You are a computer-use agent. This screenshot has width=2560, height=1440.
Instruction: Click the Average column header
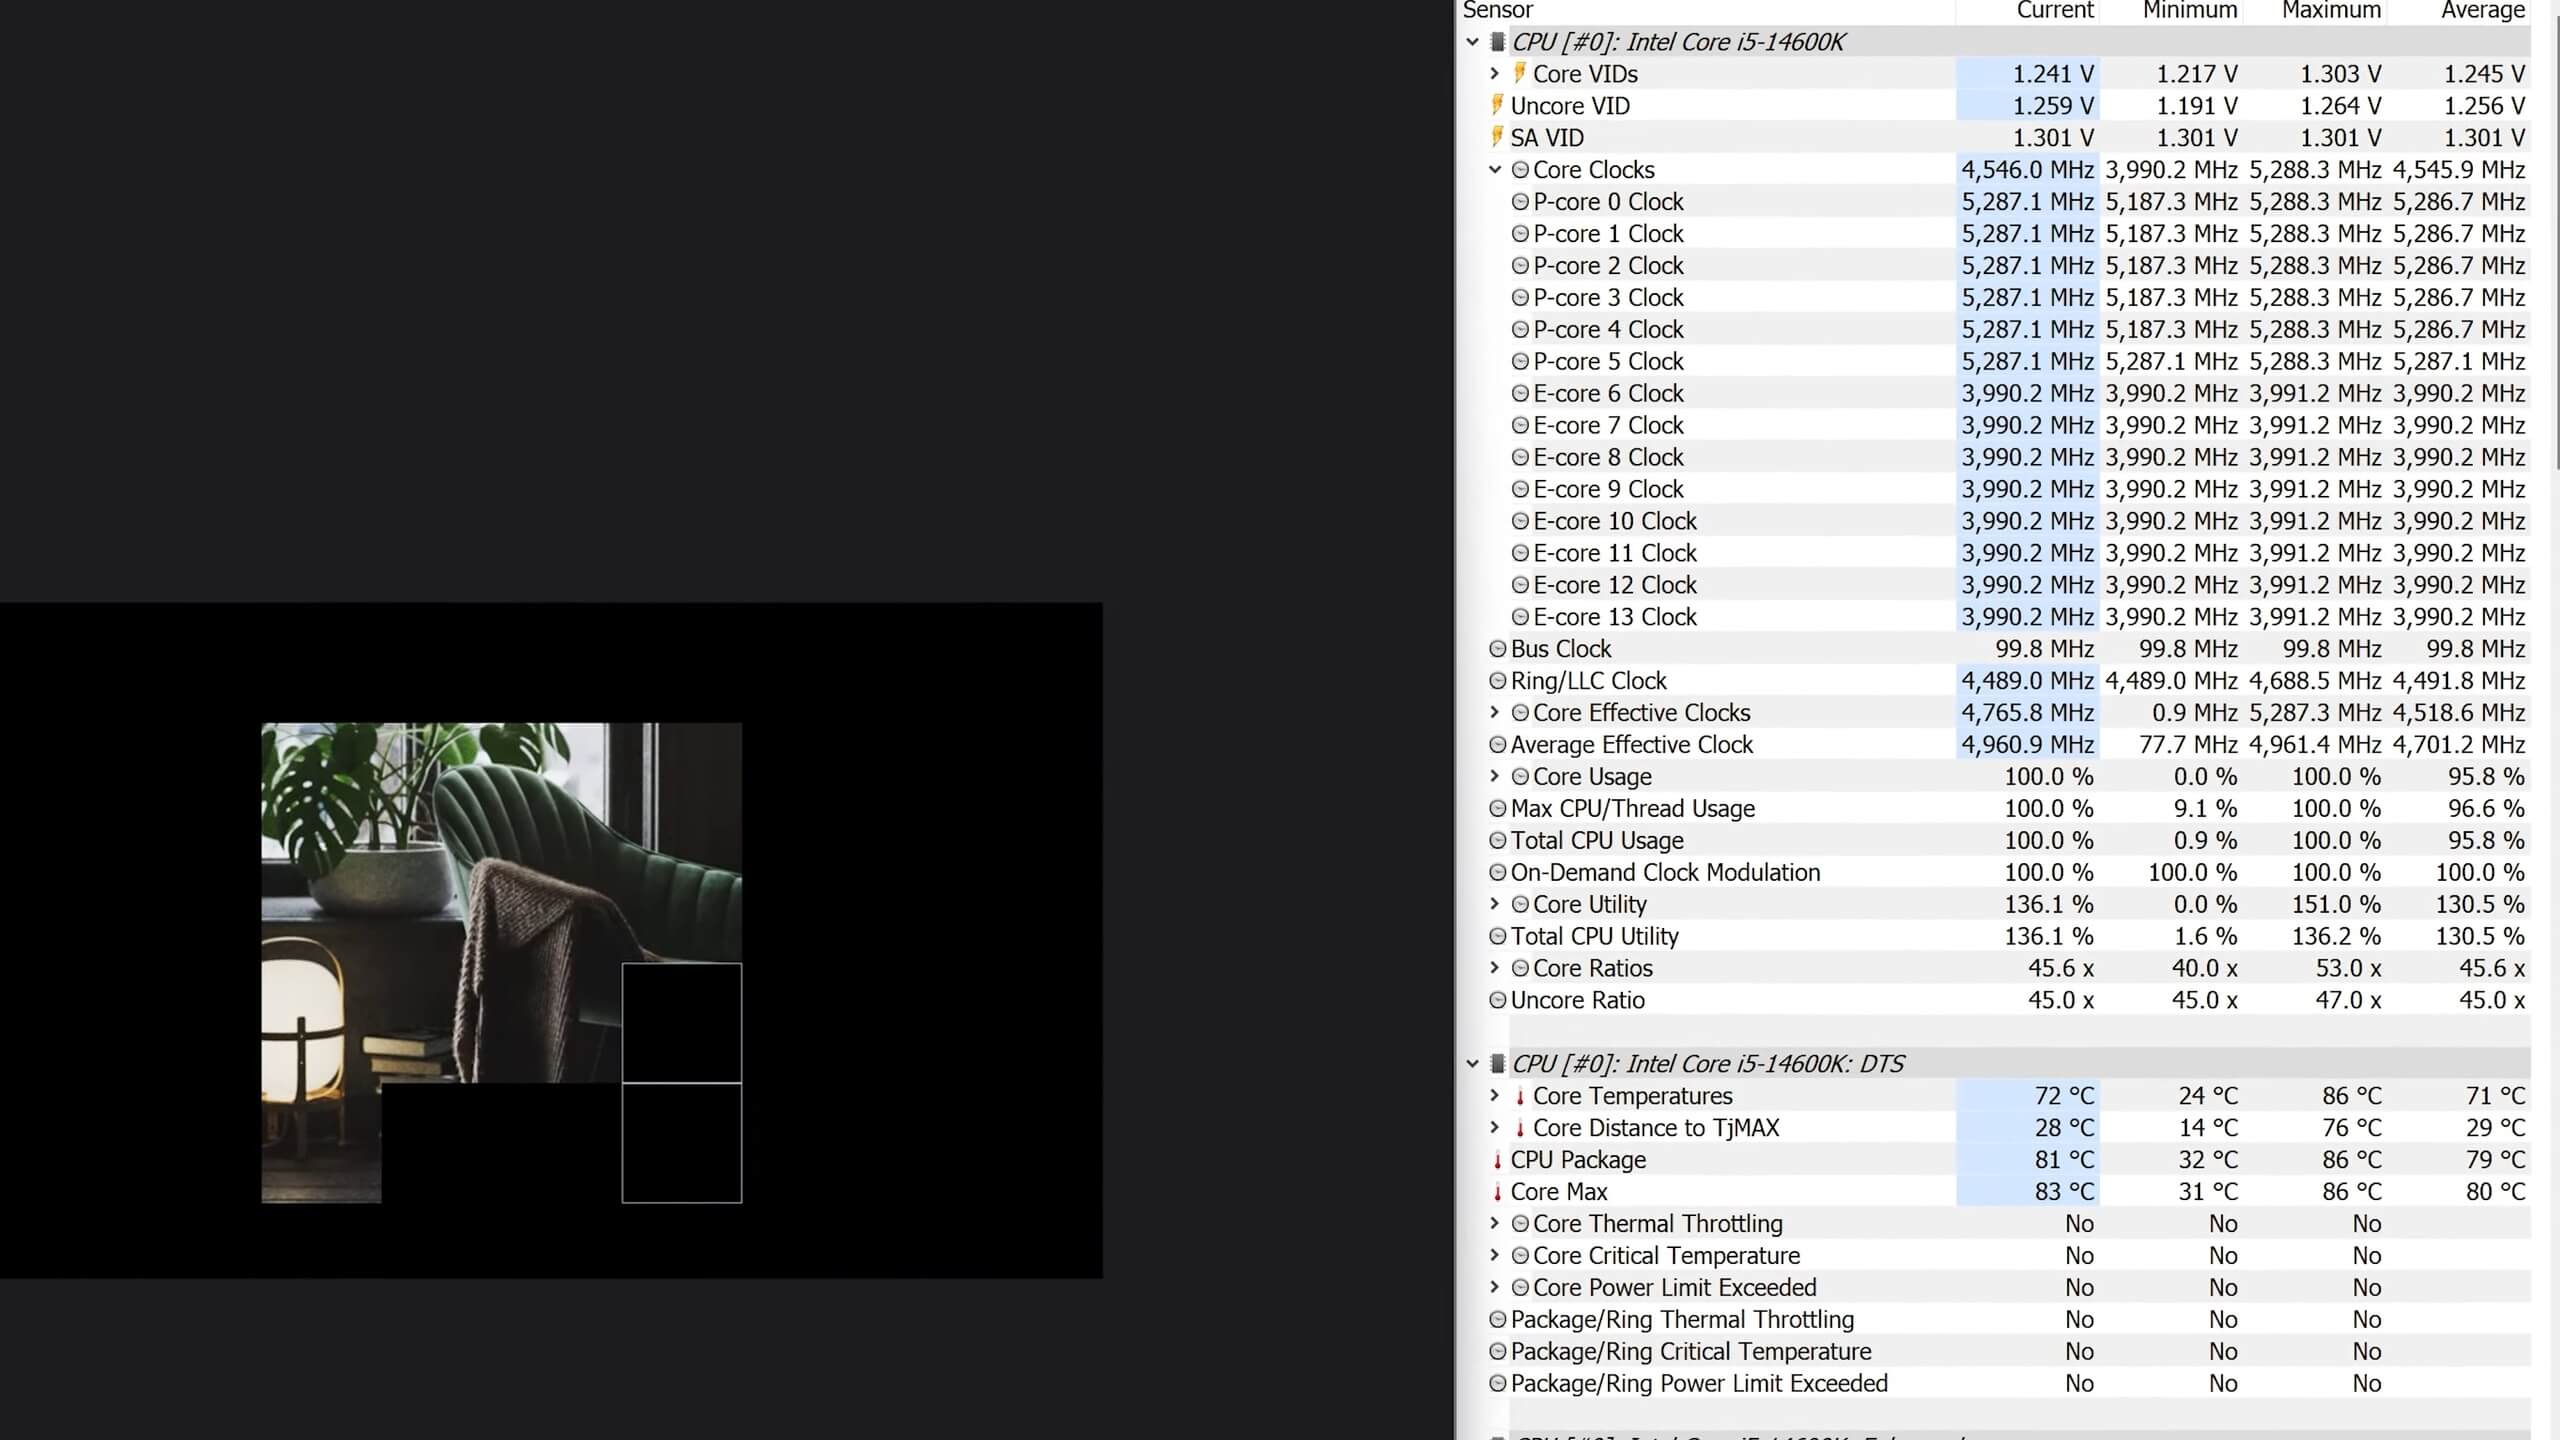click(2482, 11)
